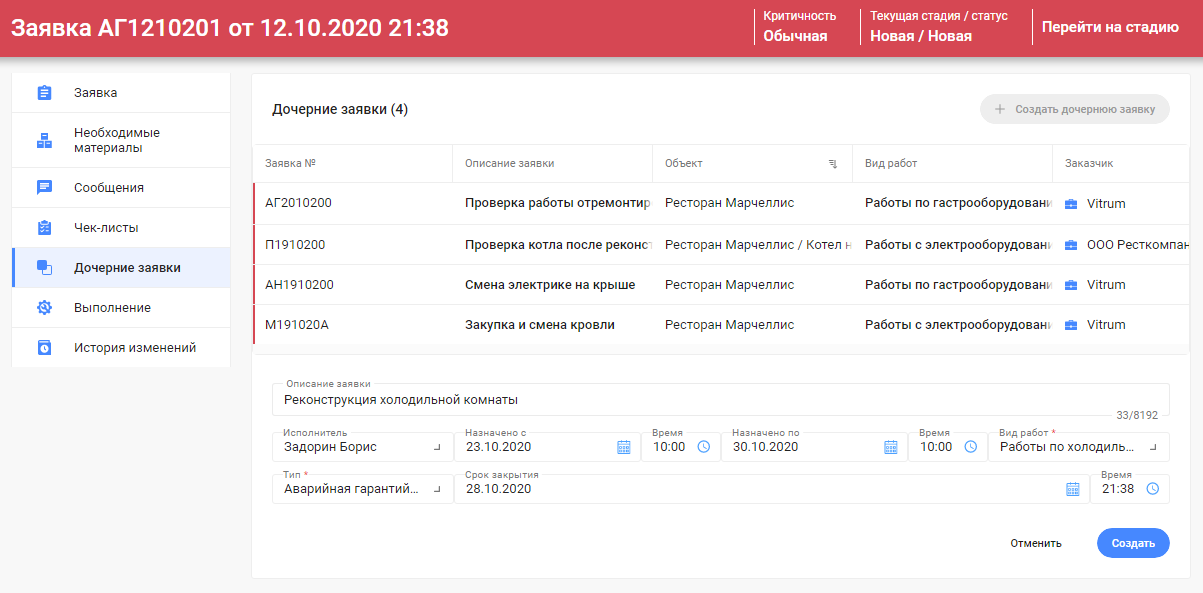Open clock picker for 21:38 closing time
This screenshot has width=1203, height=593.
(1152, 489)
